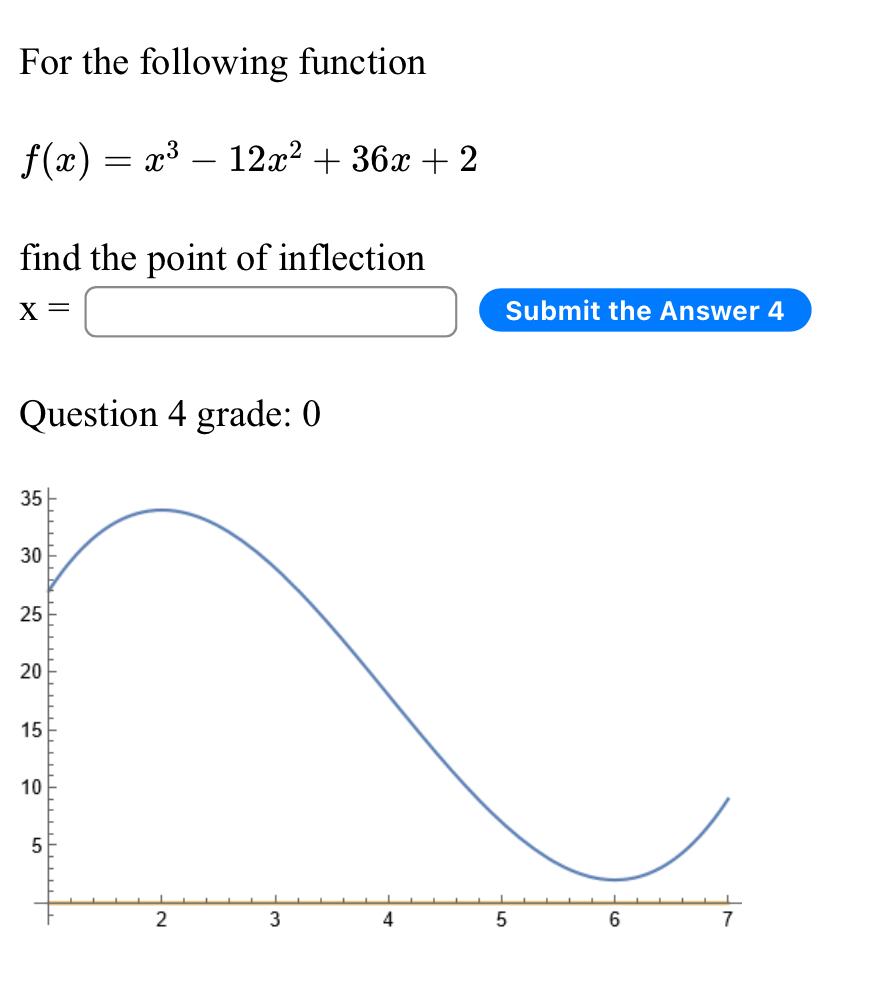This screenshot has width=894, height=987.
Task: Click the number 2 on the x-axis
Action: click(x=161, y=918)
